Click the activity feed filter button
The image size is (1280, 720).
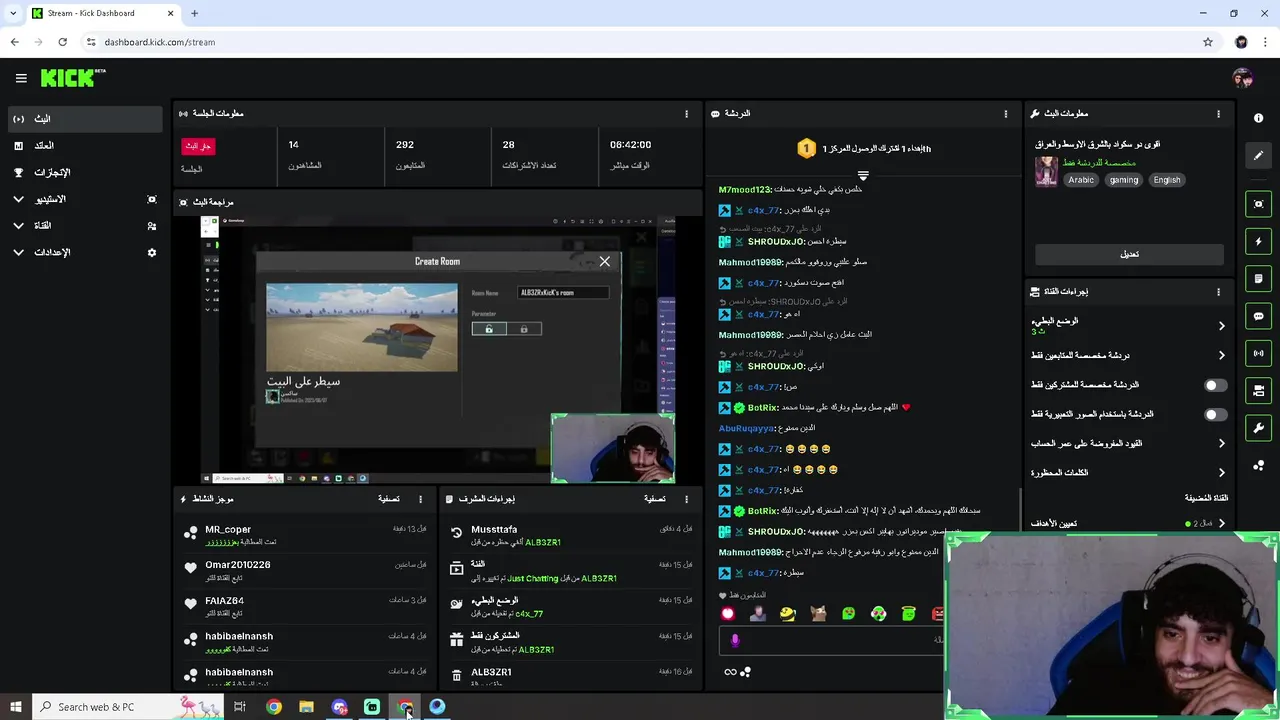[389, 499]
